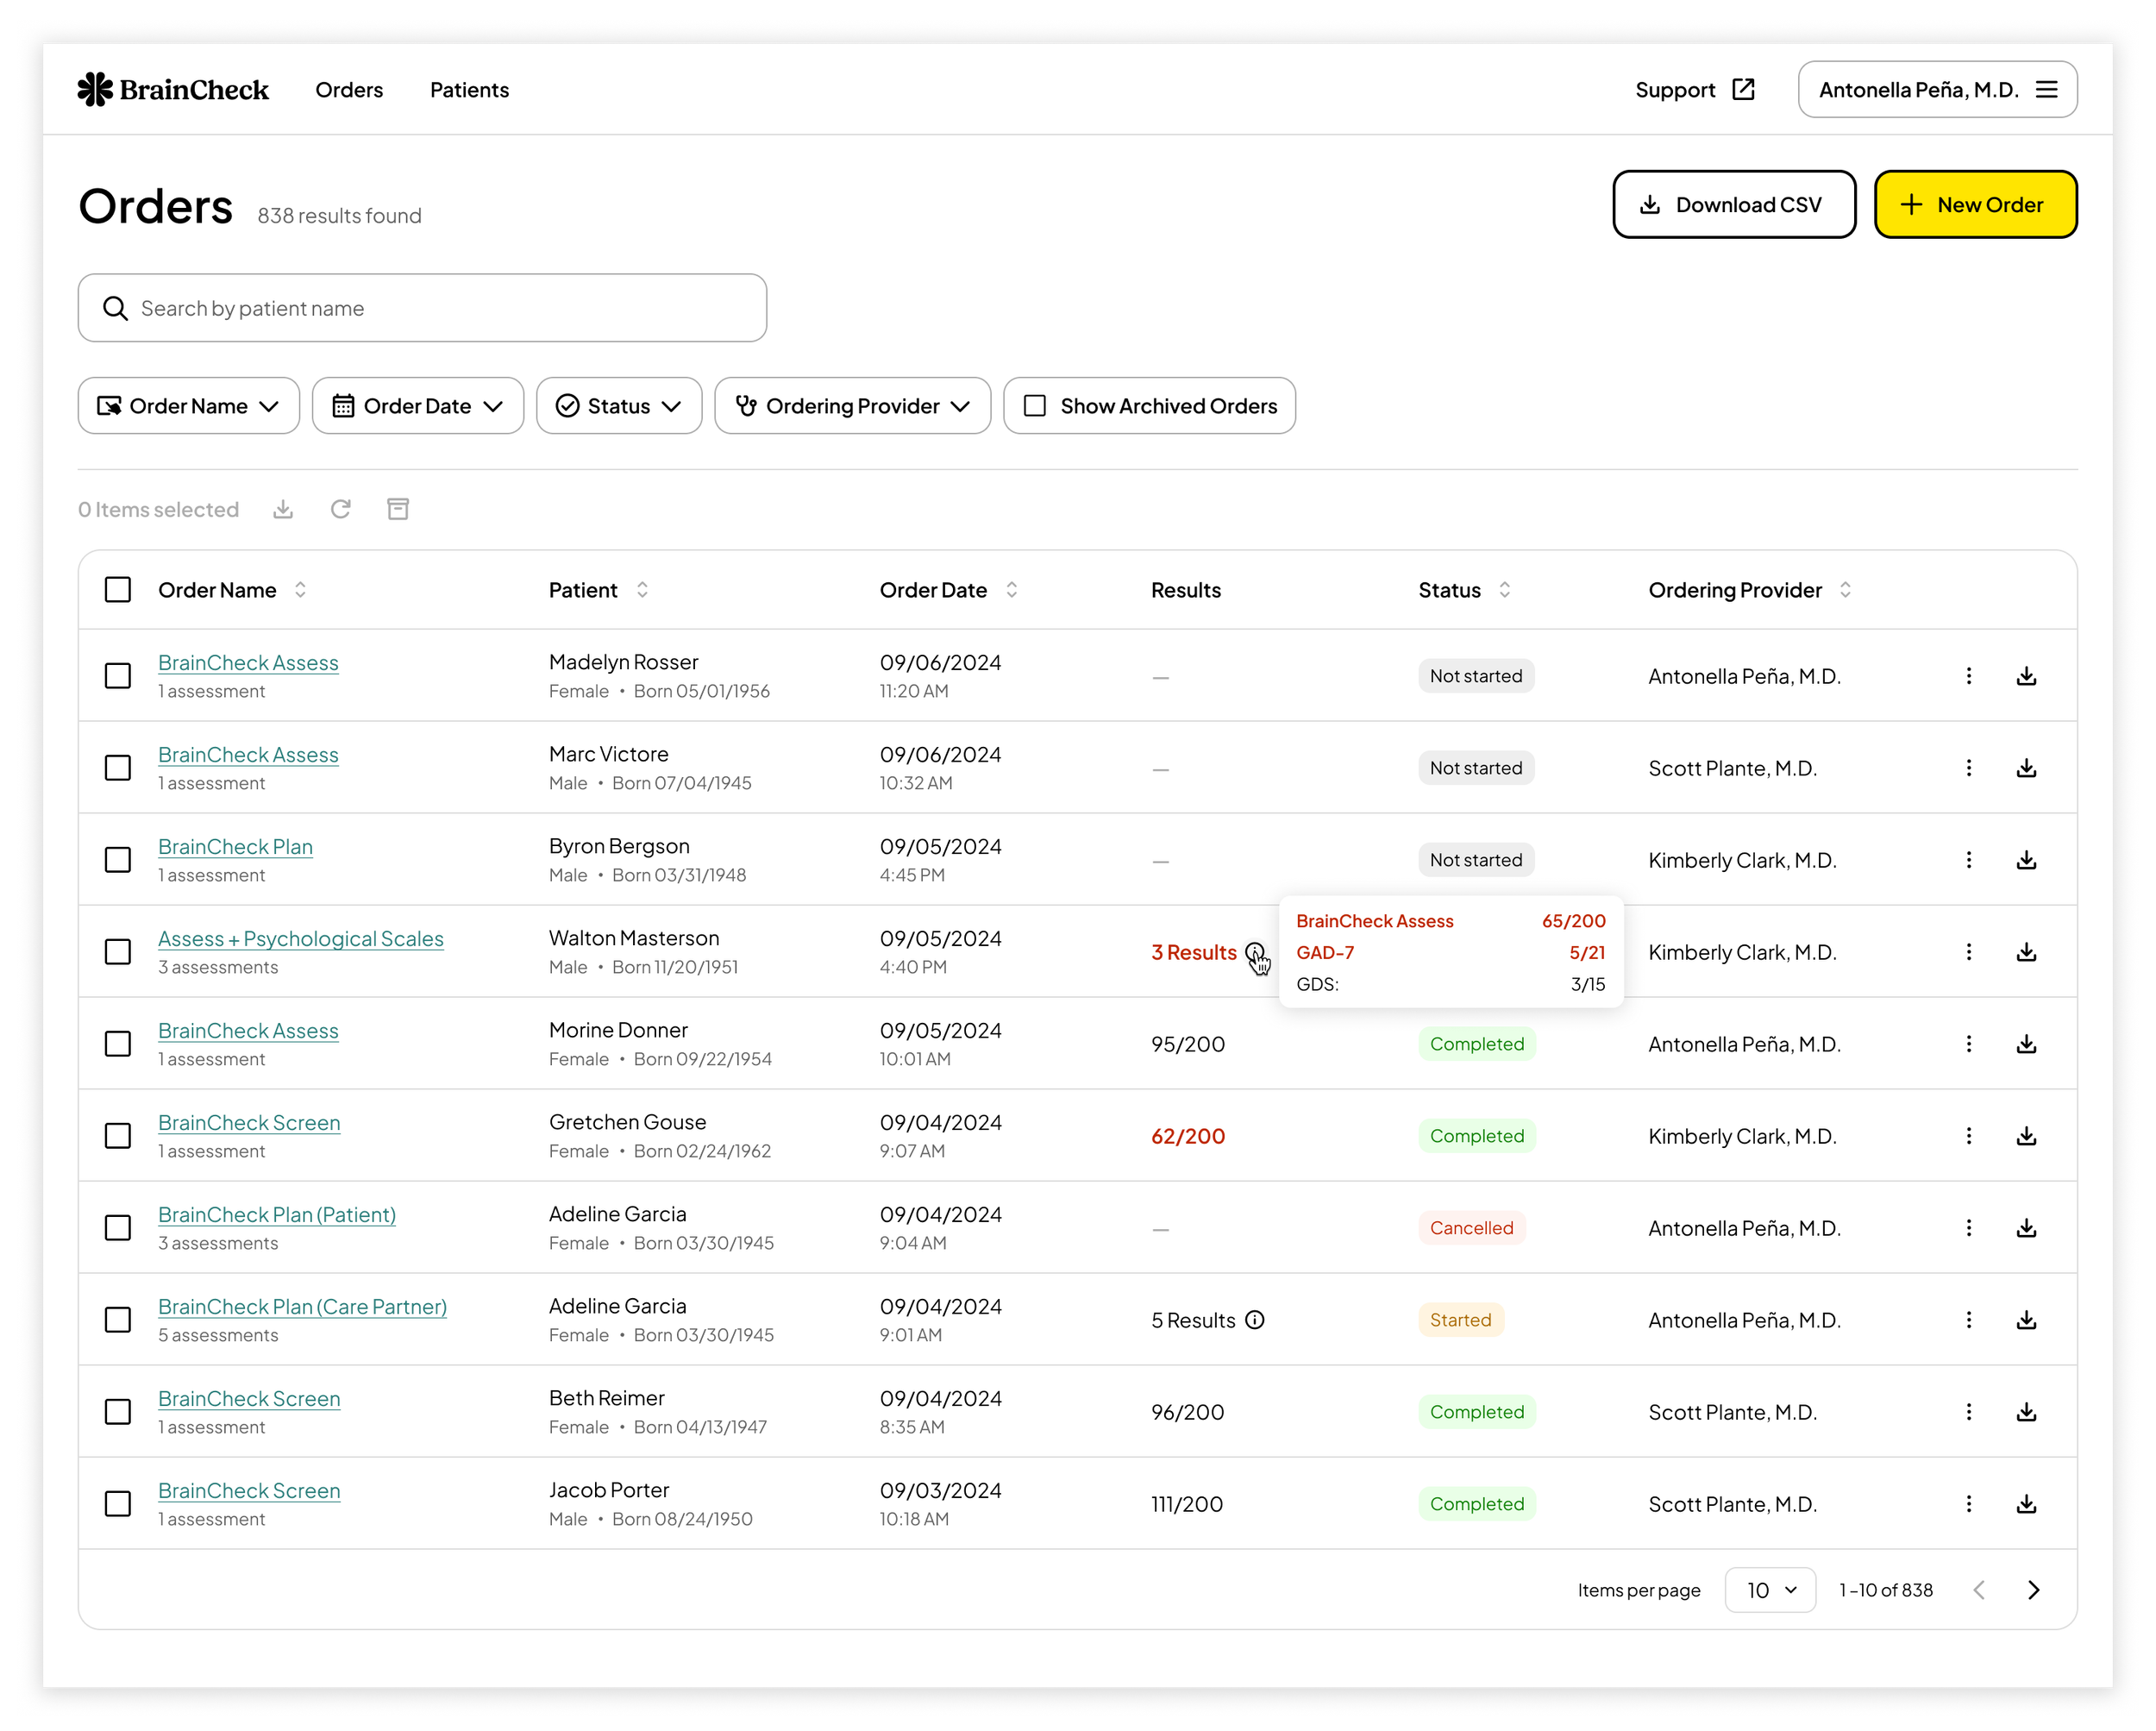Image resolution: width=2156 pixels, height=1731 pixels.
Task: Click the New Order button
Action: pyautogui.click(x=1975, y=205)
